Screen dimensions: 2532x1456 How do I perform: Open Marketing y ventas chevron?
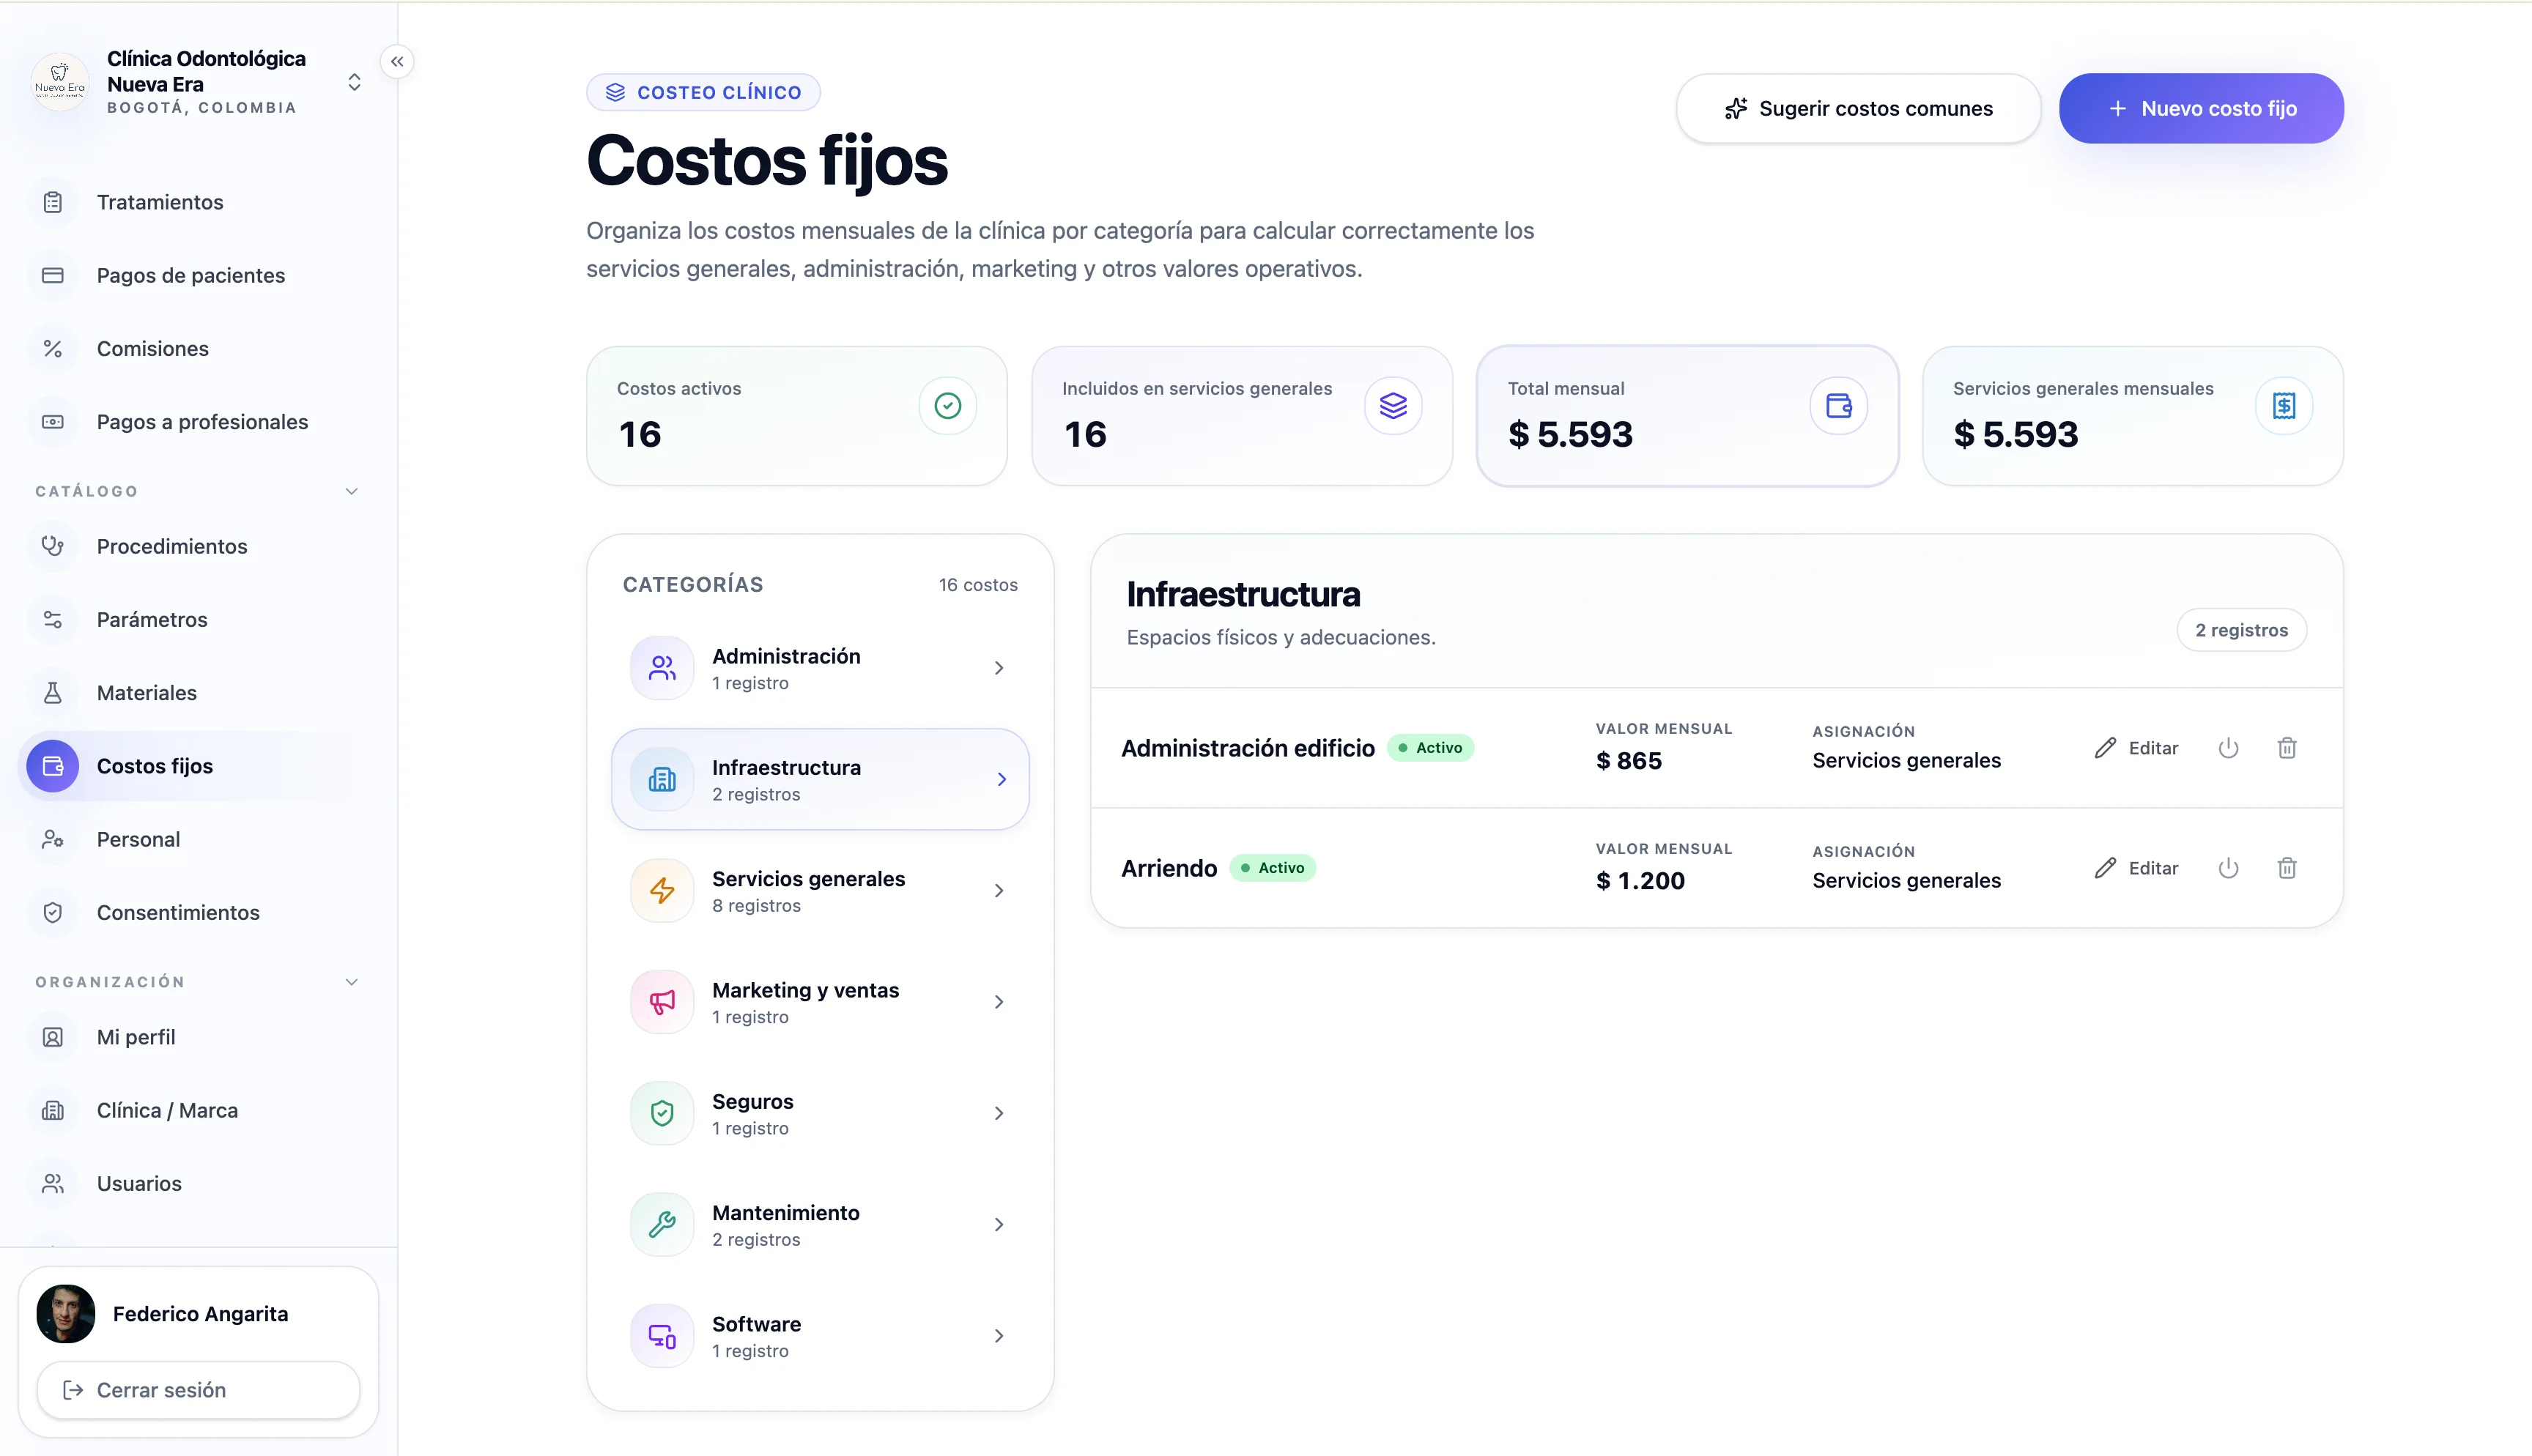click(998, 1001)
